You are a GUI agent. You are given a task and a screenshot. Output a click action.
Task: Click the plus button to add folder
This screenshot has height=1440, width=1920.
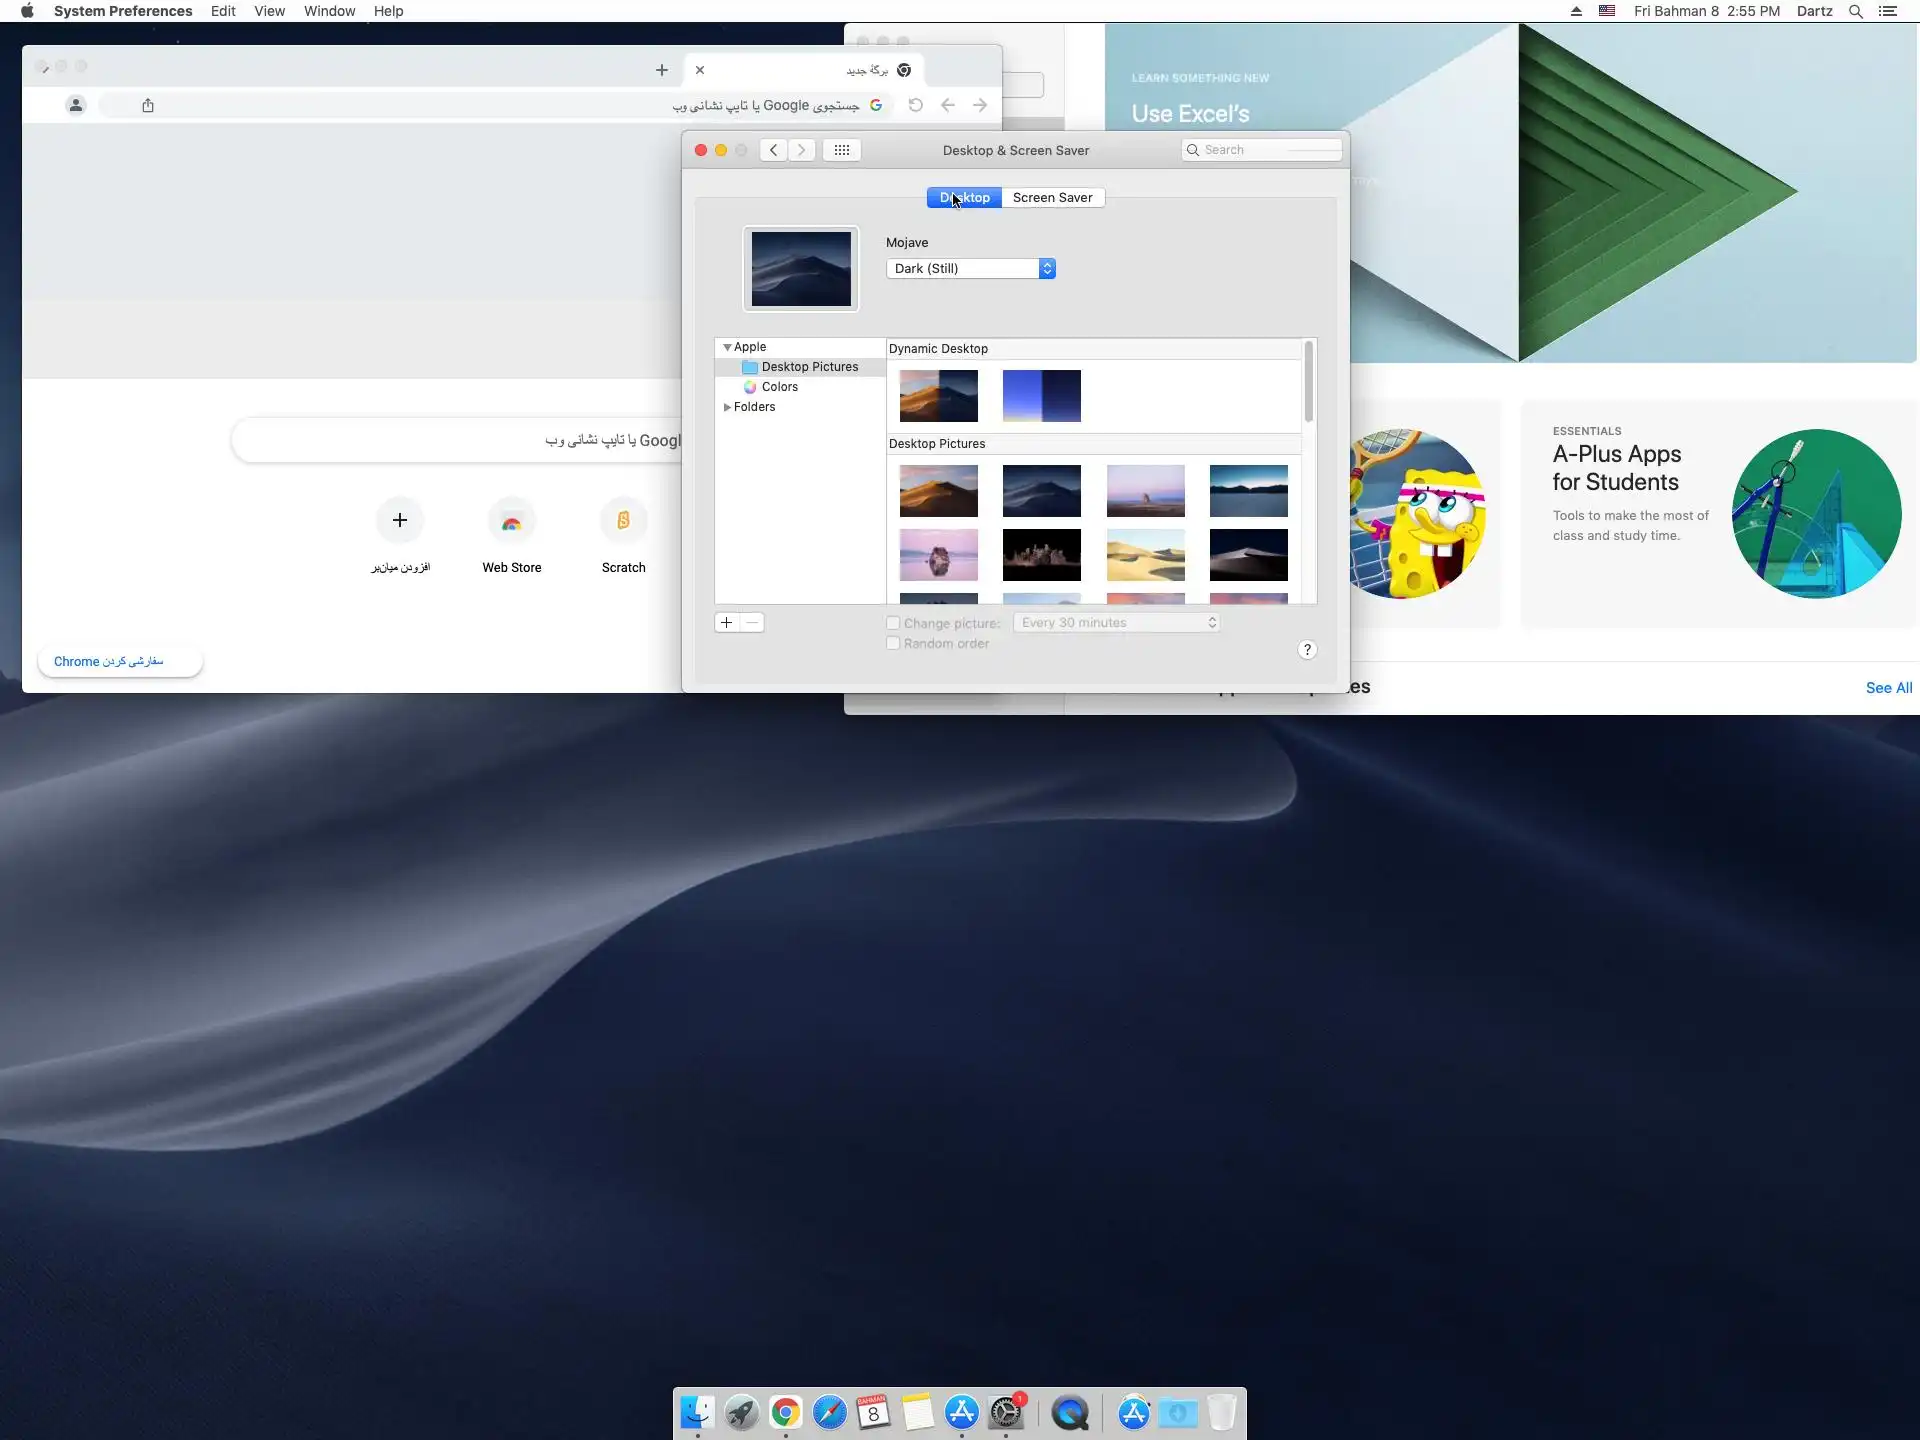[727, 622]
